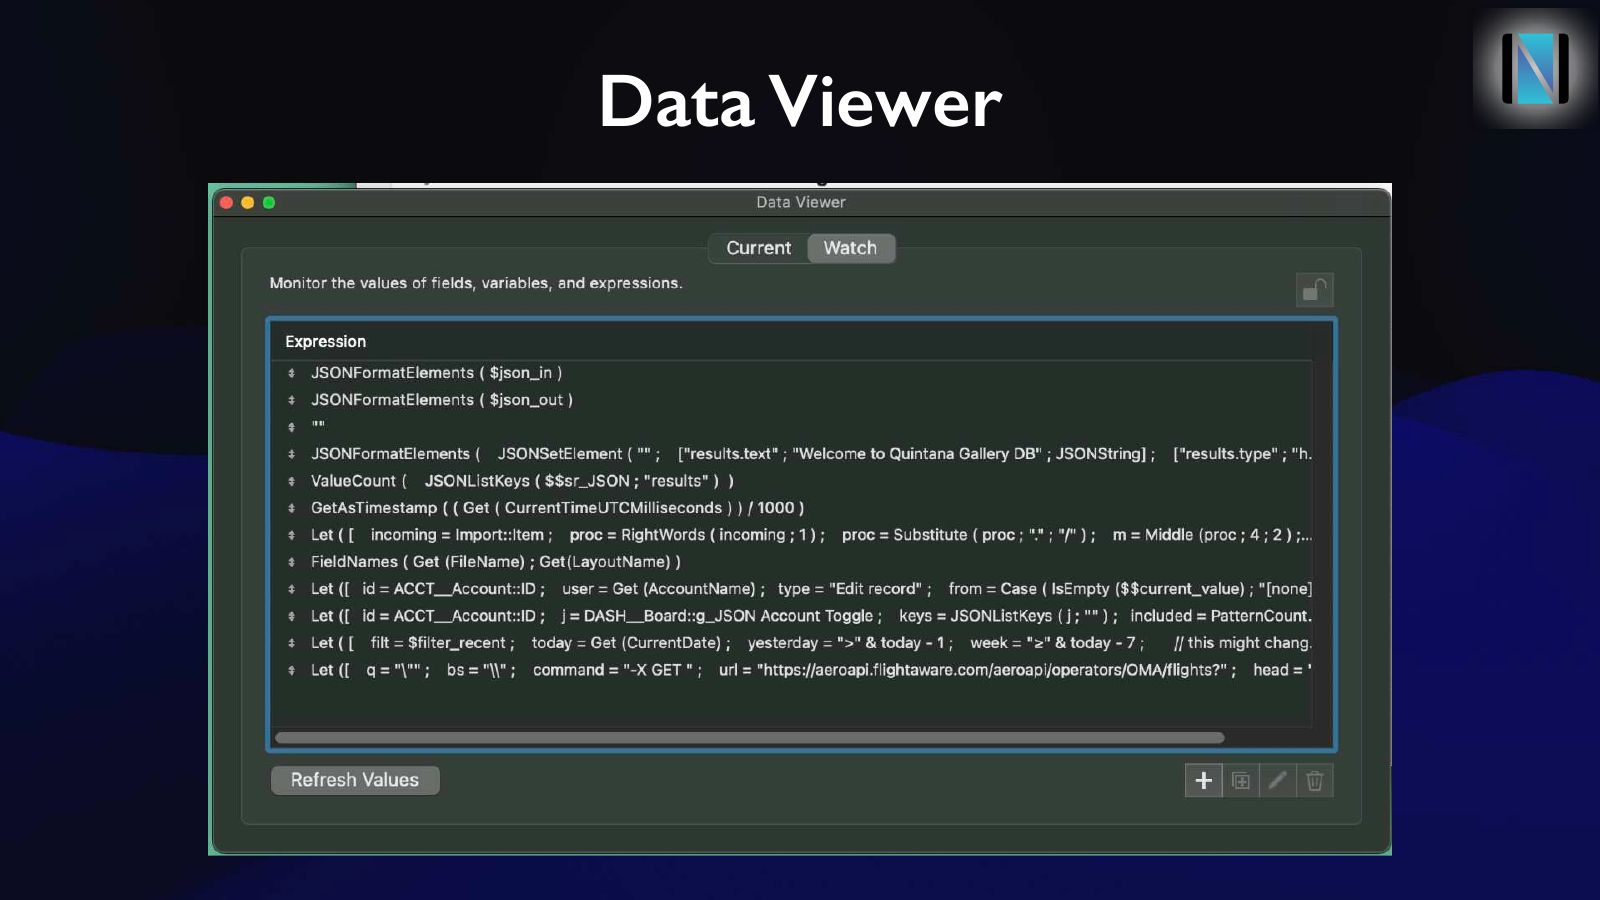The width and height of the screenshot is (1600, 900).
Task: Click the lock icon to authenticate
Action: click(1314, 290)
